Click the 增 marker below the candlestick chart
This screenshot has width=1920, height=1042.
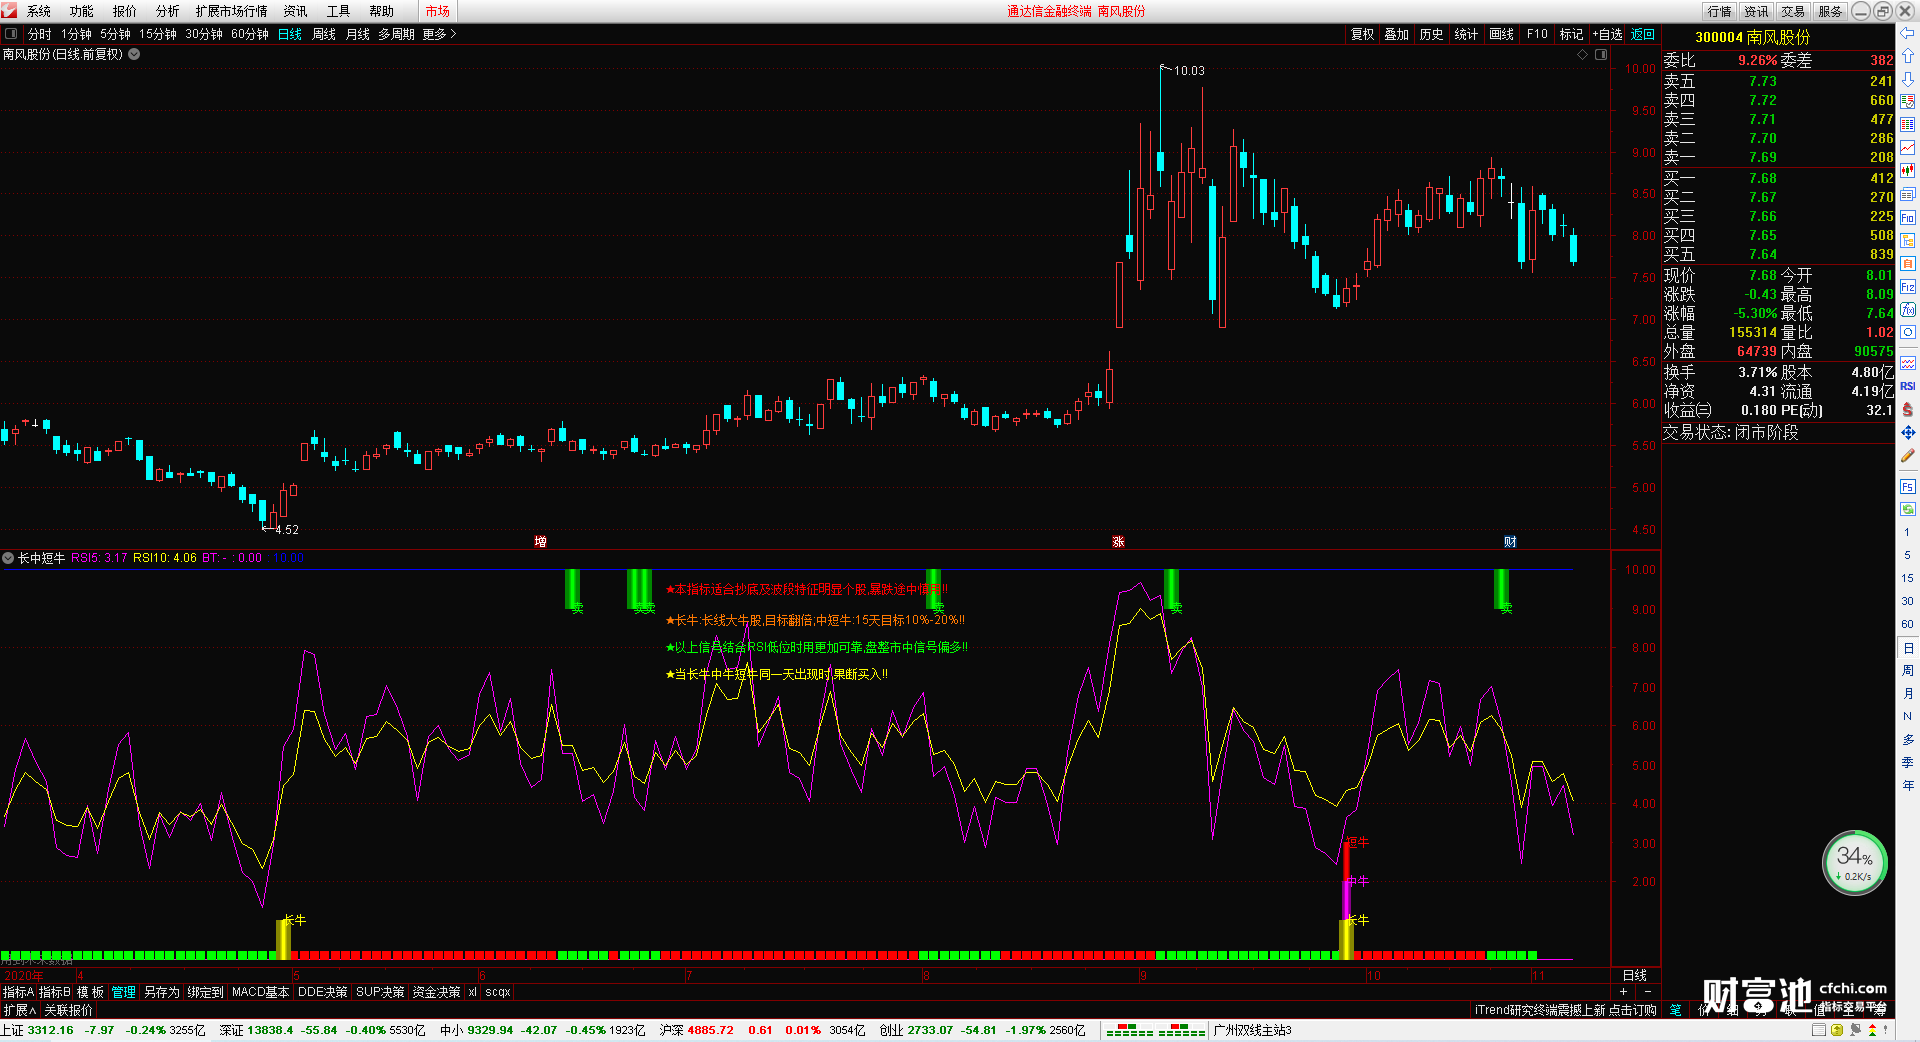click(x=540, y=542)
